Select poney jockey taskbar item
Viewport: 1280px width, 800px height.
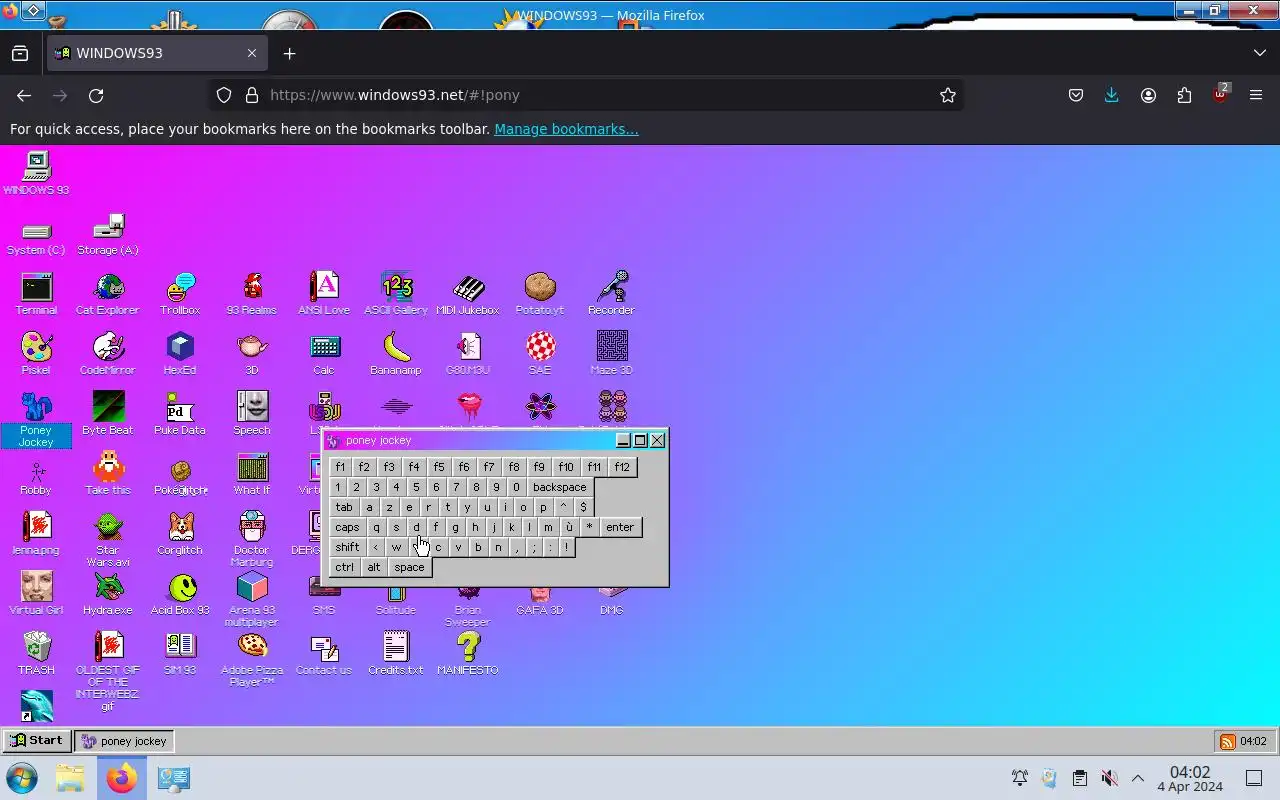tap(124, 741)
